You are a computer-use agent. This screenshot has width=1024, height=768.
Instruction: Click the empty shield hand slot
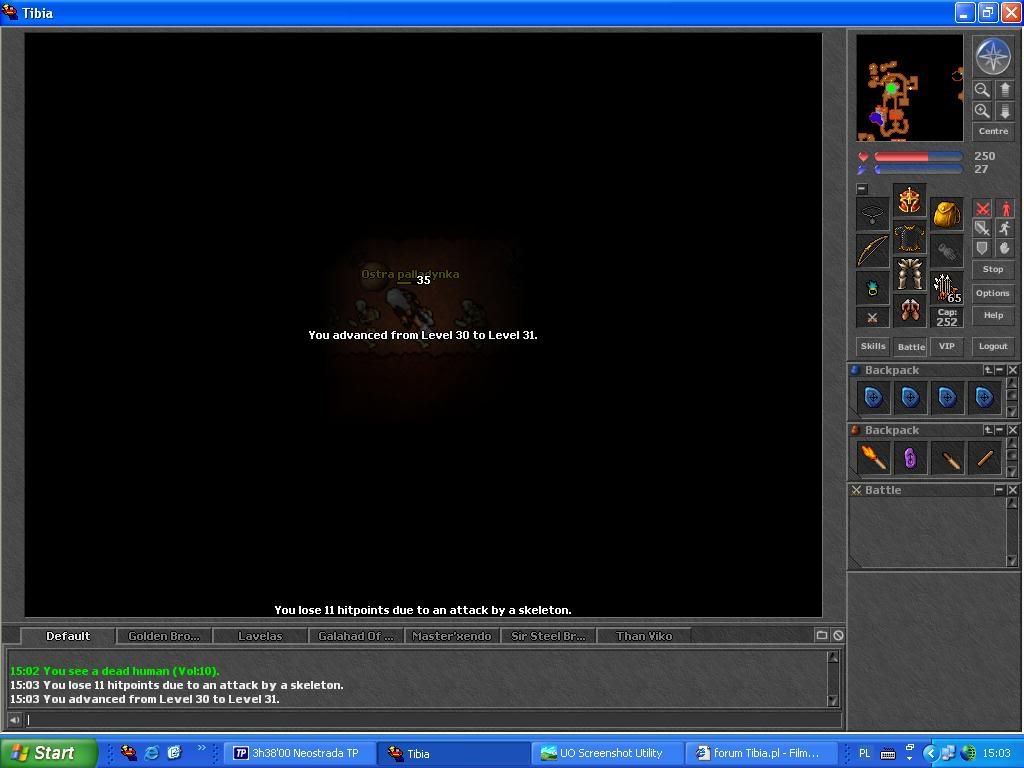(946, 251)
